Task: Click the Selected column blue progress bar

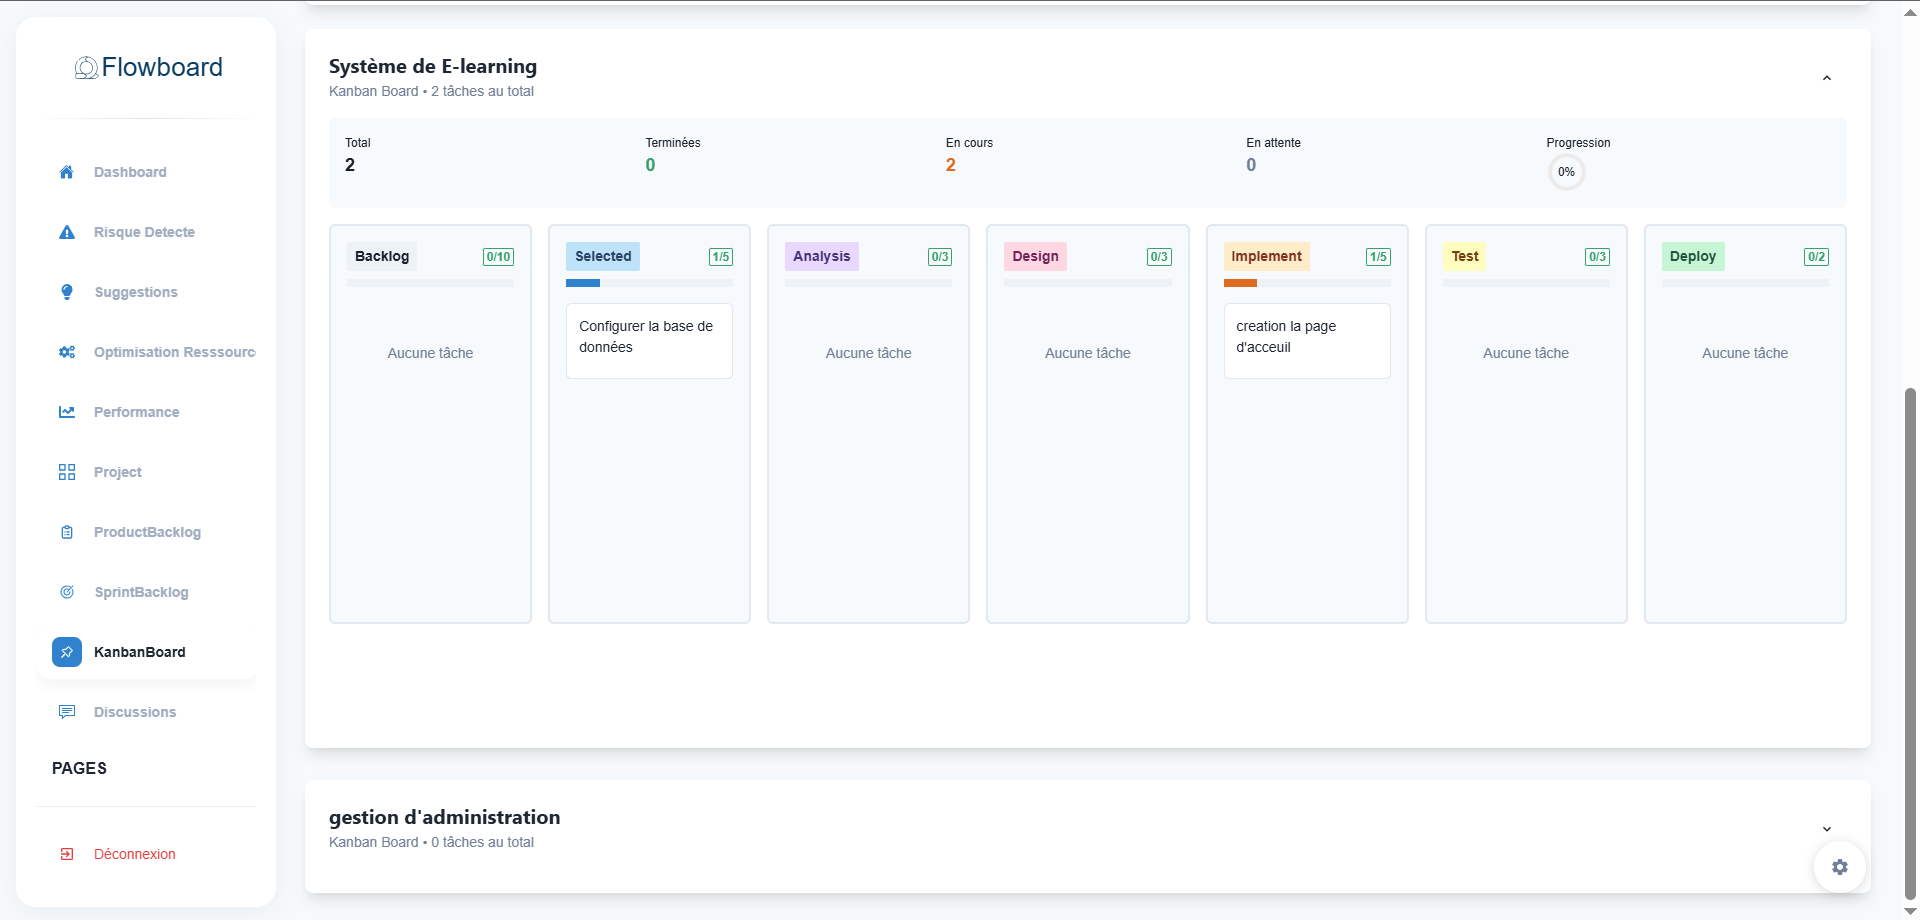Action: (x=583, y=283)
